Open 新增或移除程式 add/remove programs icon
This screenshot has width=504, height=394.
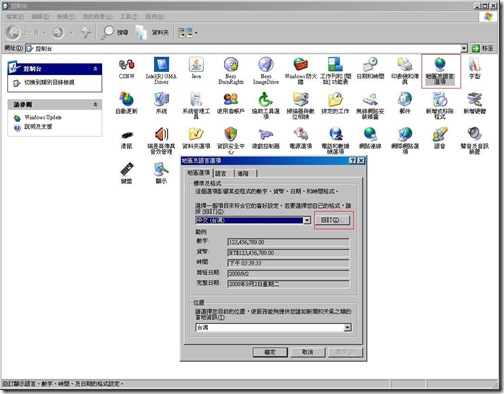[440, 105]
